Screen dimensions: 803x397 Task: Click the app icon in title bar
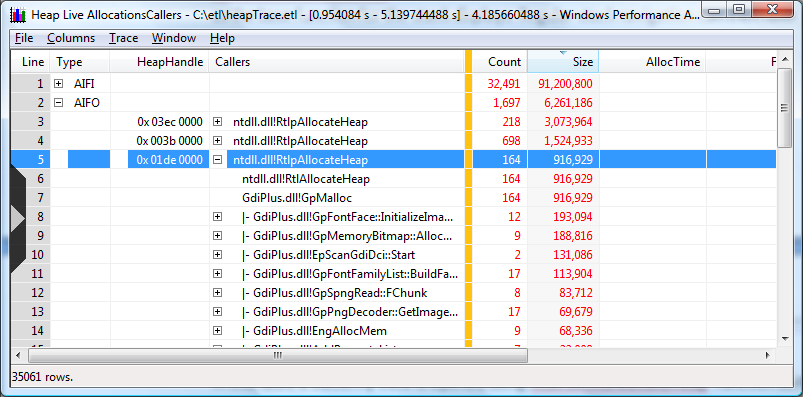point(18,14)
